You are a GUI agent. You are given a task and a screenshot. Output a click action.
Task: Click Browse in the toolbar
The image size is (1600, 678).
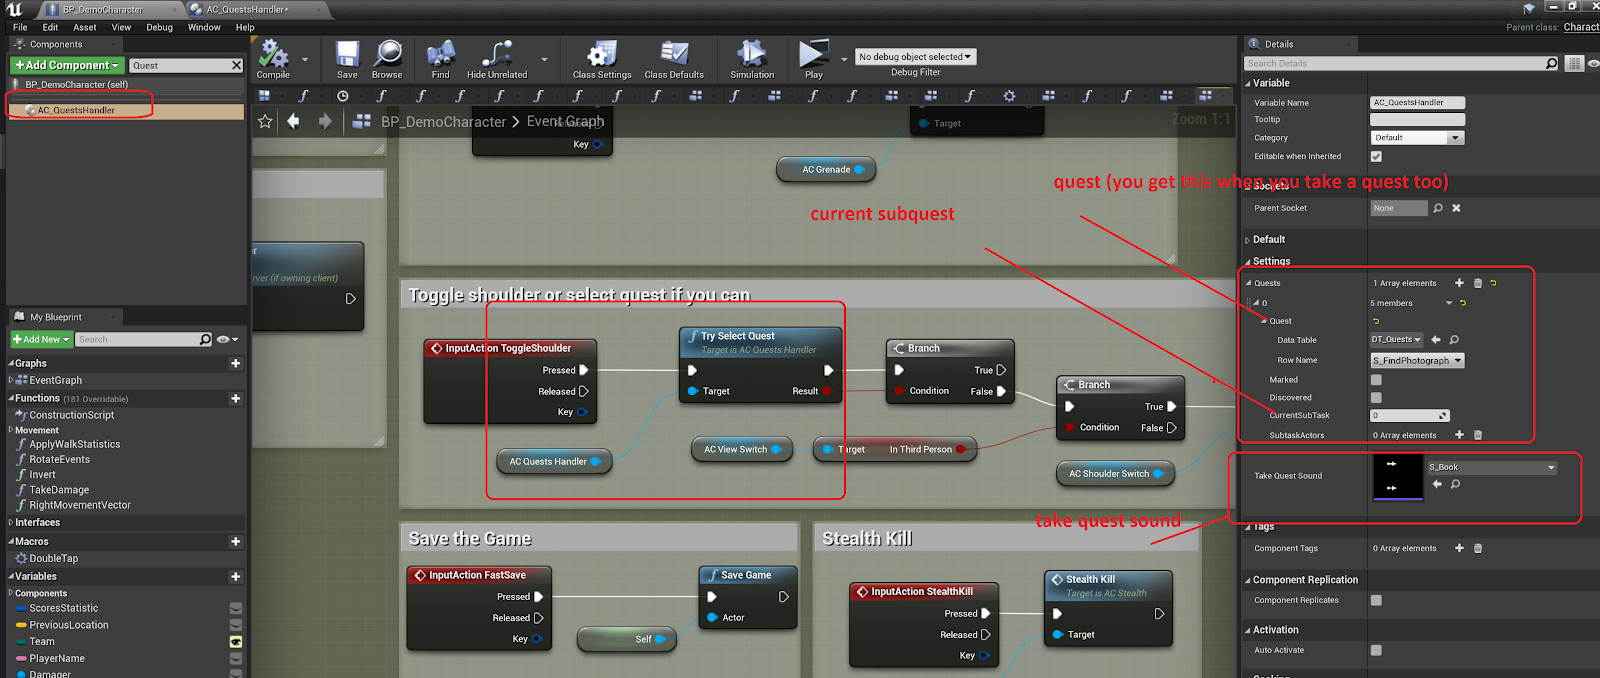click(387, 59)
